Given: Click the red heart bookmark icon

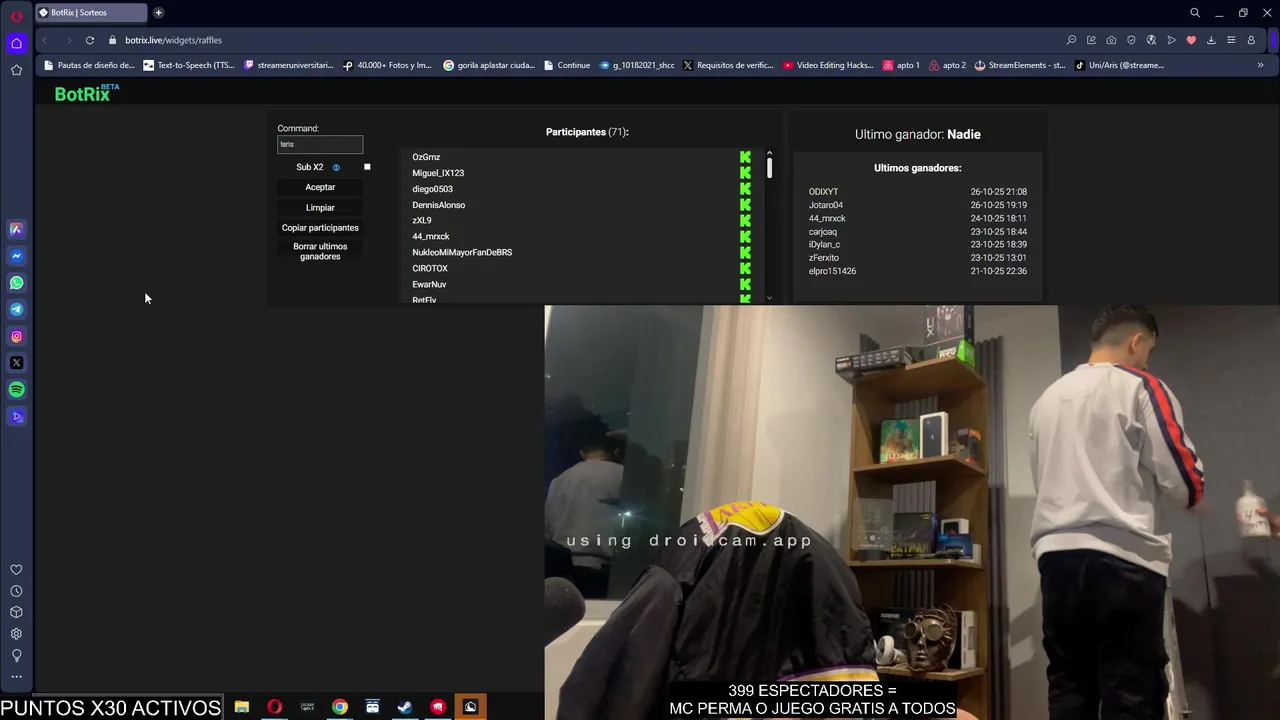Looking at the screenshot, I should tap(1191, 40).
